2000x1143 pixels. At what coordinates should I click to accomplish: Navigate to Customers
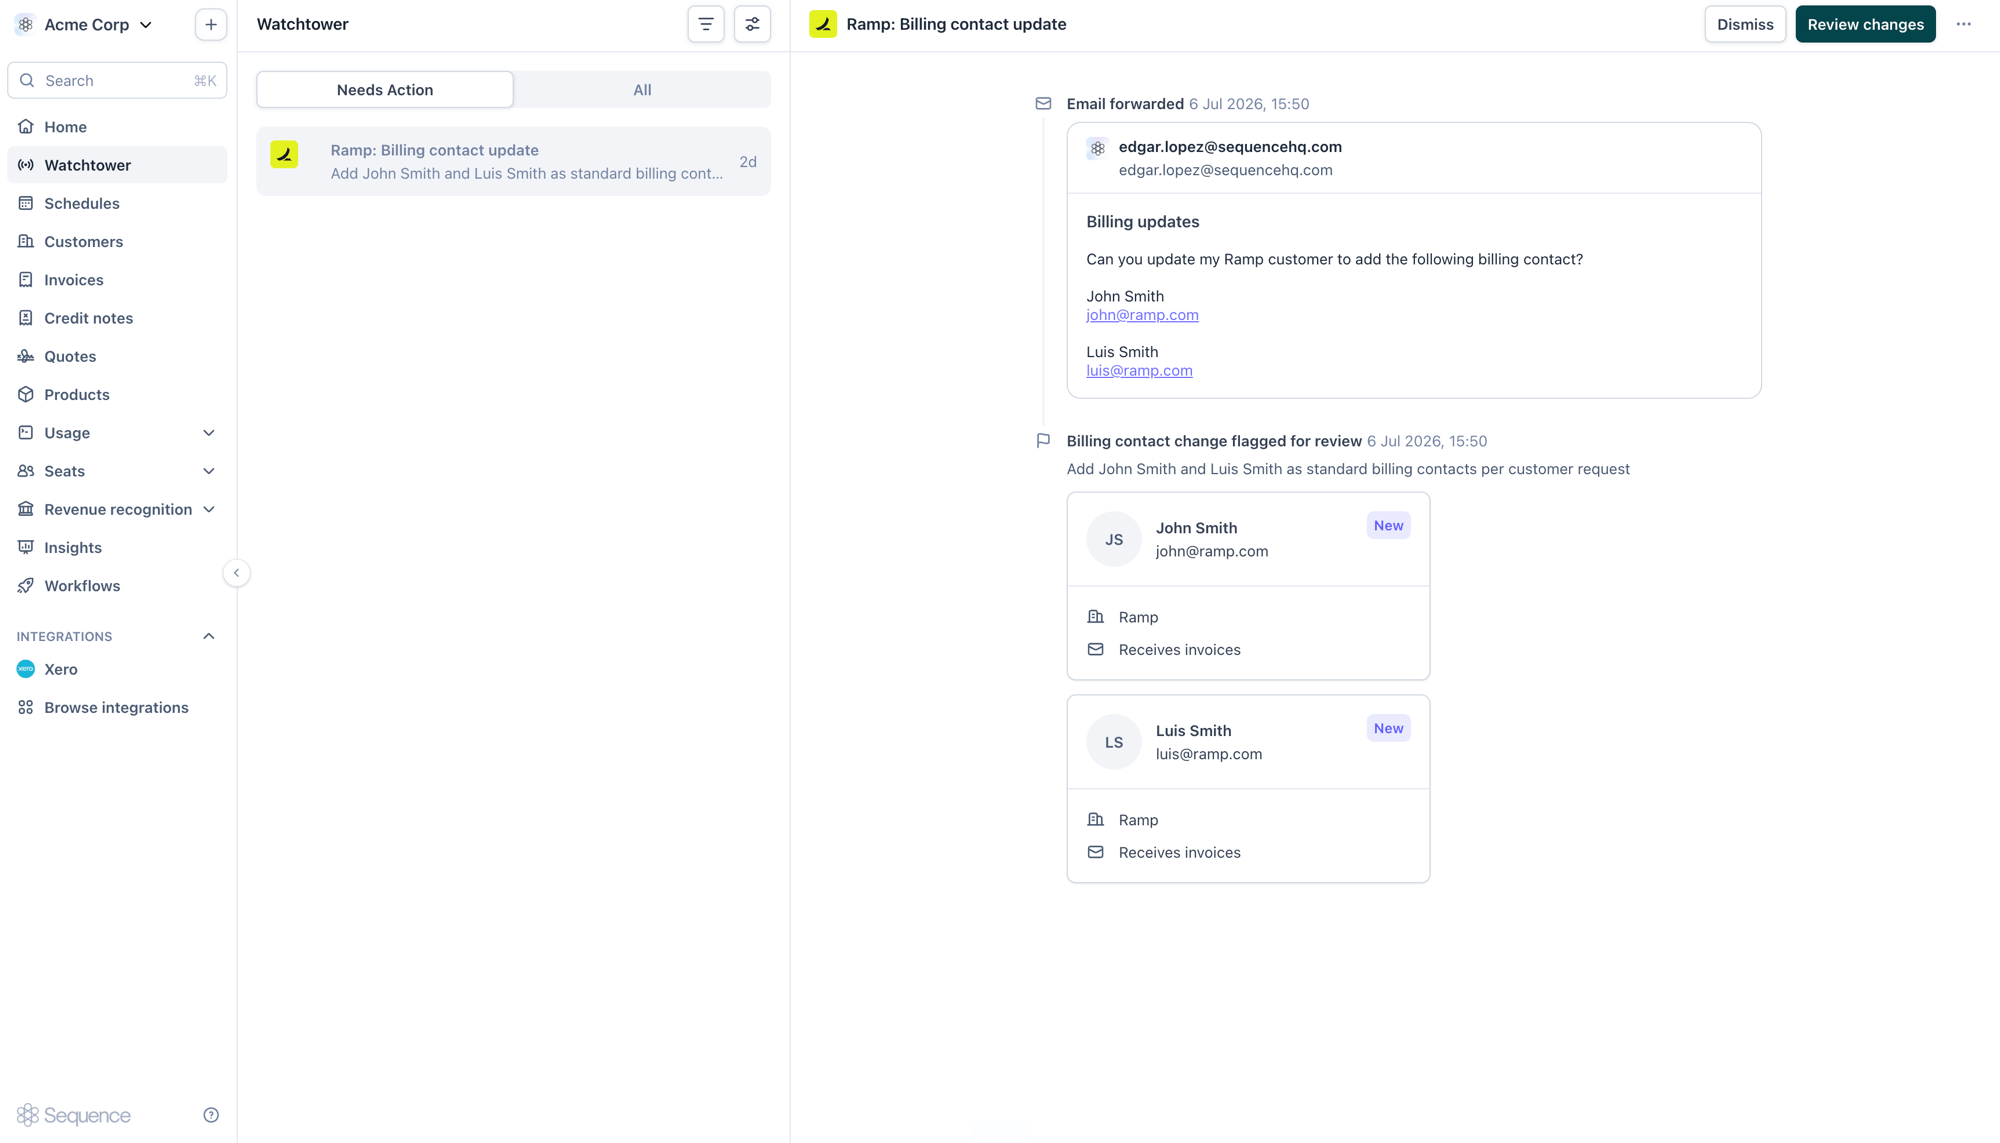click(117, 242)
